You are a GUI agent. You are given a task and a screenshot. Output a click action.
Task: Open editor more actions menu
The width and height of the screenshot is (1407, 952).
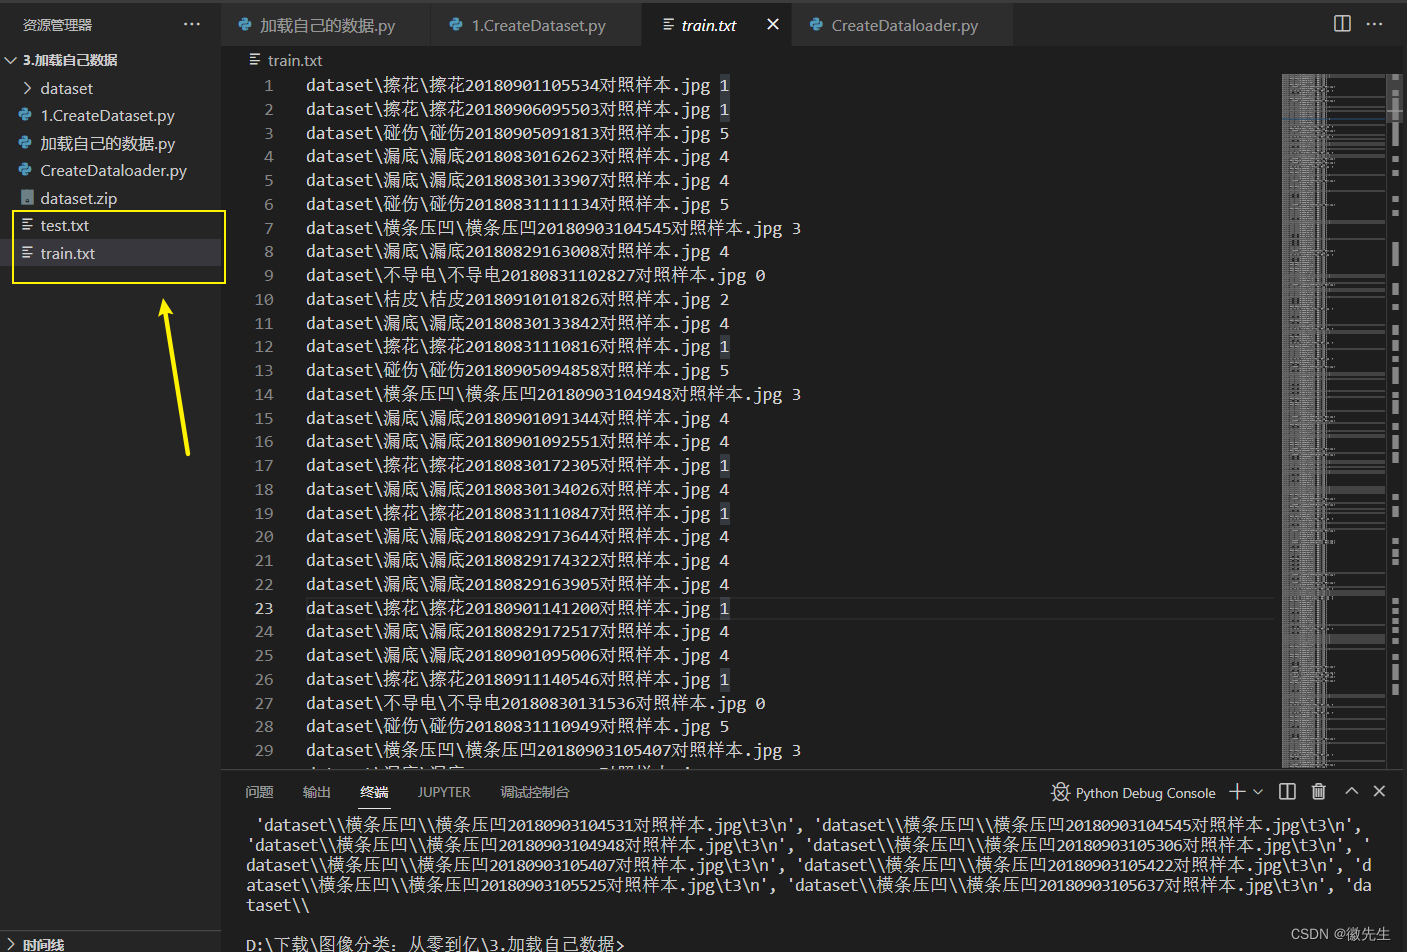pyautogui.click(x=1375, y=24)
